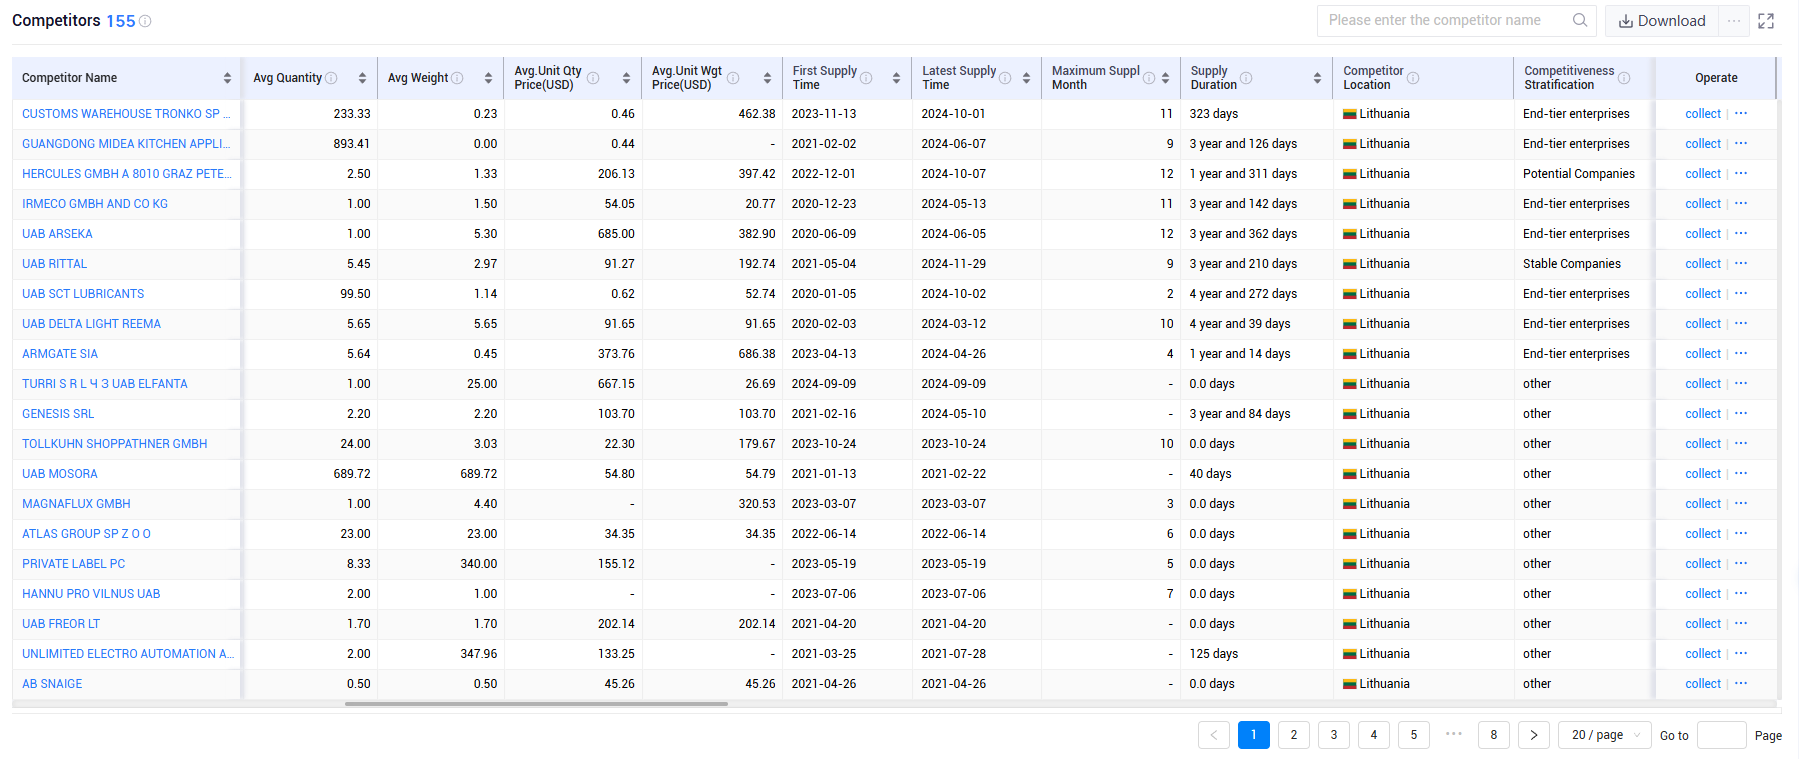The width and height of the screenshot is (1799, 759).
Task: Click the pagination ellipsis to jump pages
Action: point(1454,734)
